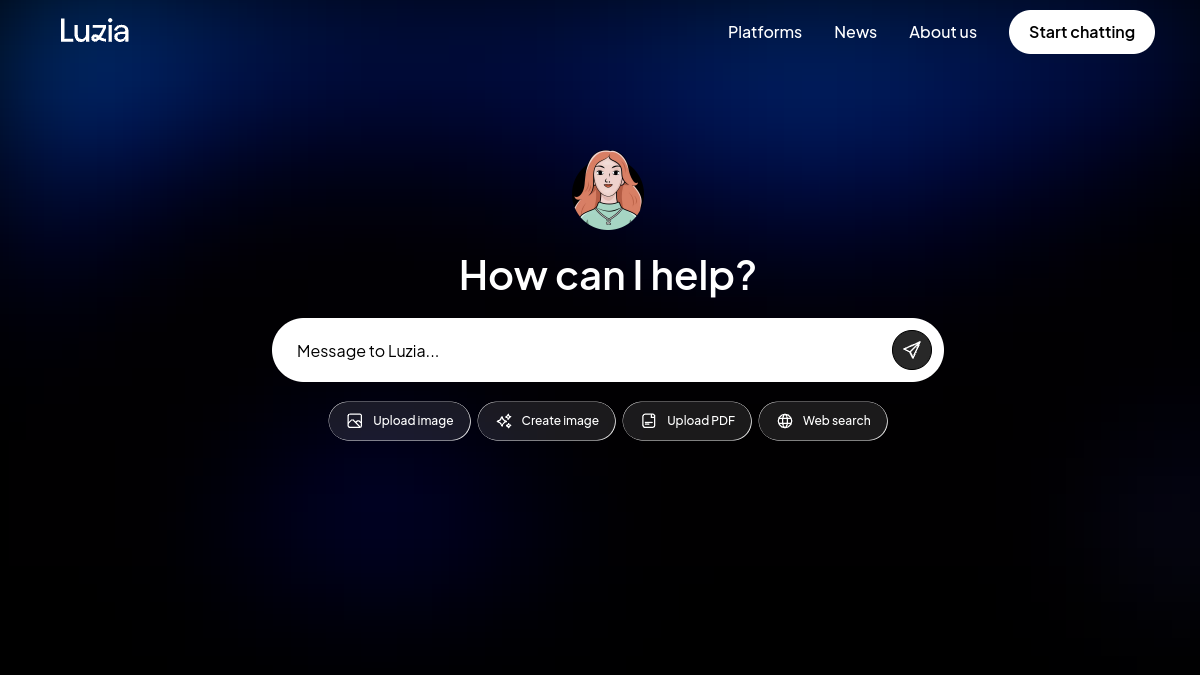Activate the Web search option

point(823,421)
